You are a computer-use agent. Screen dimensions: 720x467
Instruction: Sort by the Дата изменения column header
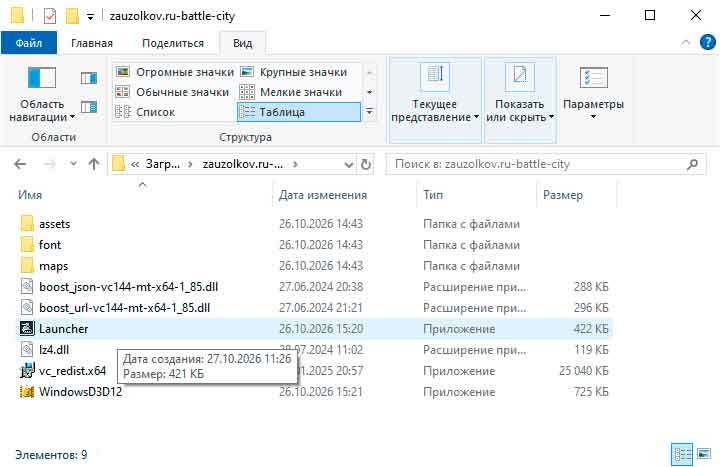323,195
